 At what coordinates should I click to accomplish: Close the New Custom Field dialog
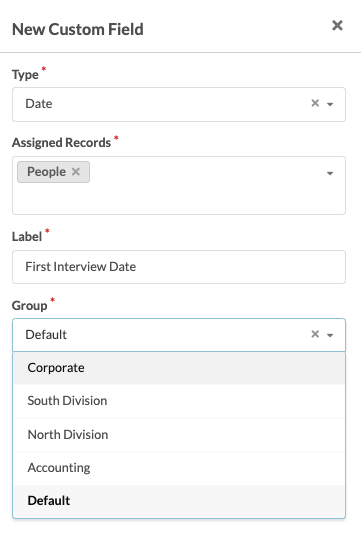coord(337,25)
